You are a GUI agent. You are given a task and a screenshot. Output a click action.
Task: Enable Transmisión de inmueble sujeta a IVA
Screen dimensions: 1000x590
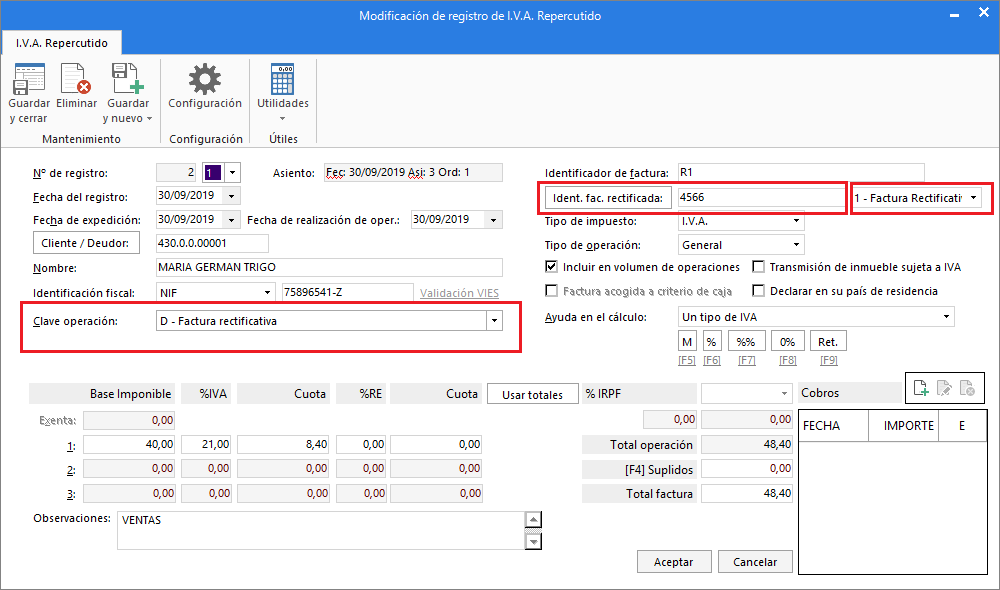click(759, 267)
